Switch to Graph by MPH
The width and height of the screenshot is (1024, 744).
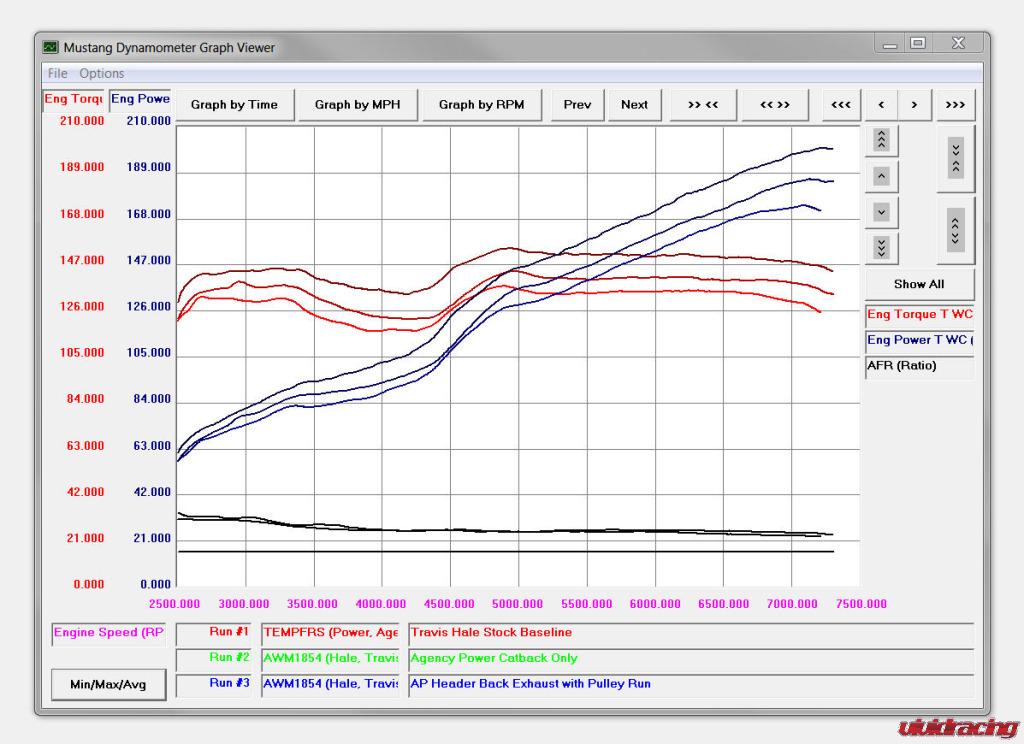[x=358, y=105]
